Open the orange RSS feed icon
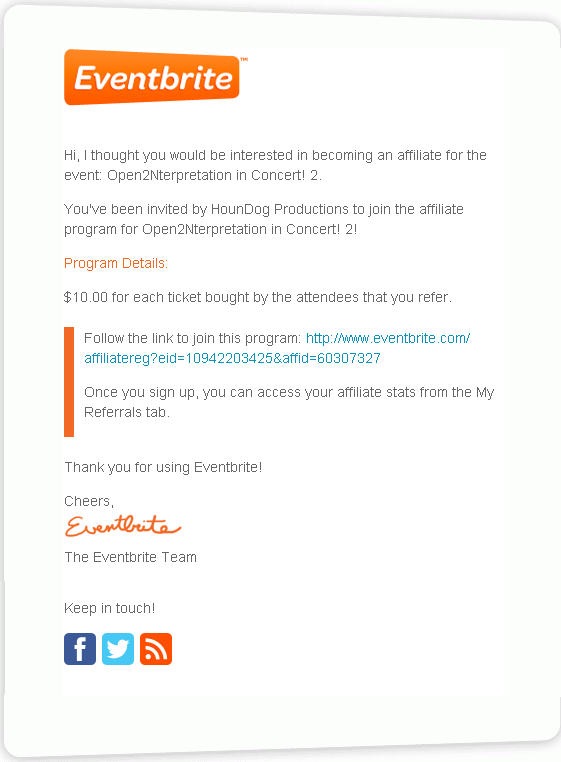This screenshot has height=762, width=561. point(156,649)
